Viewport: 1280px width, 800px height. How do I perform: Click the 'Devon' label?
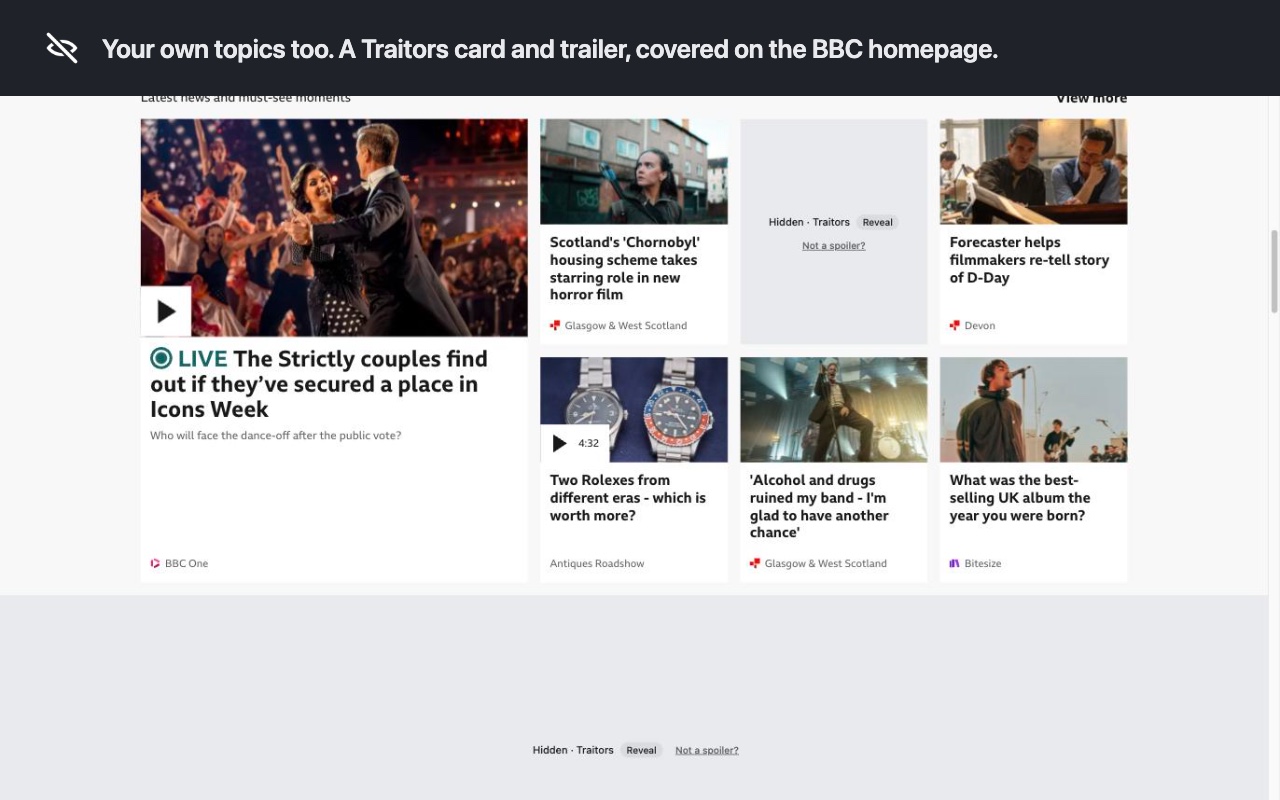tap(979, 326)
